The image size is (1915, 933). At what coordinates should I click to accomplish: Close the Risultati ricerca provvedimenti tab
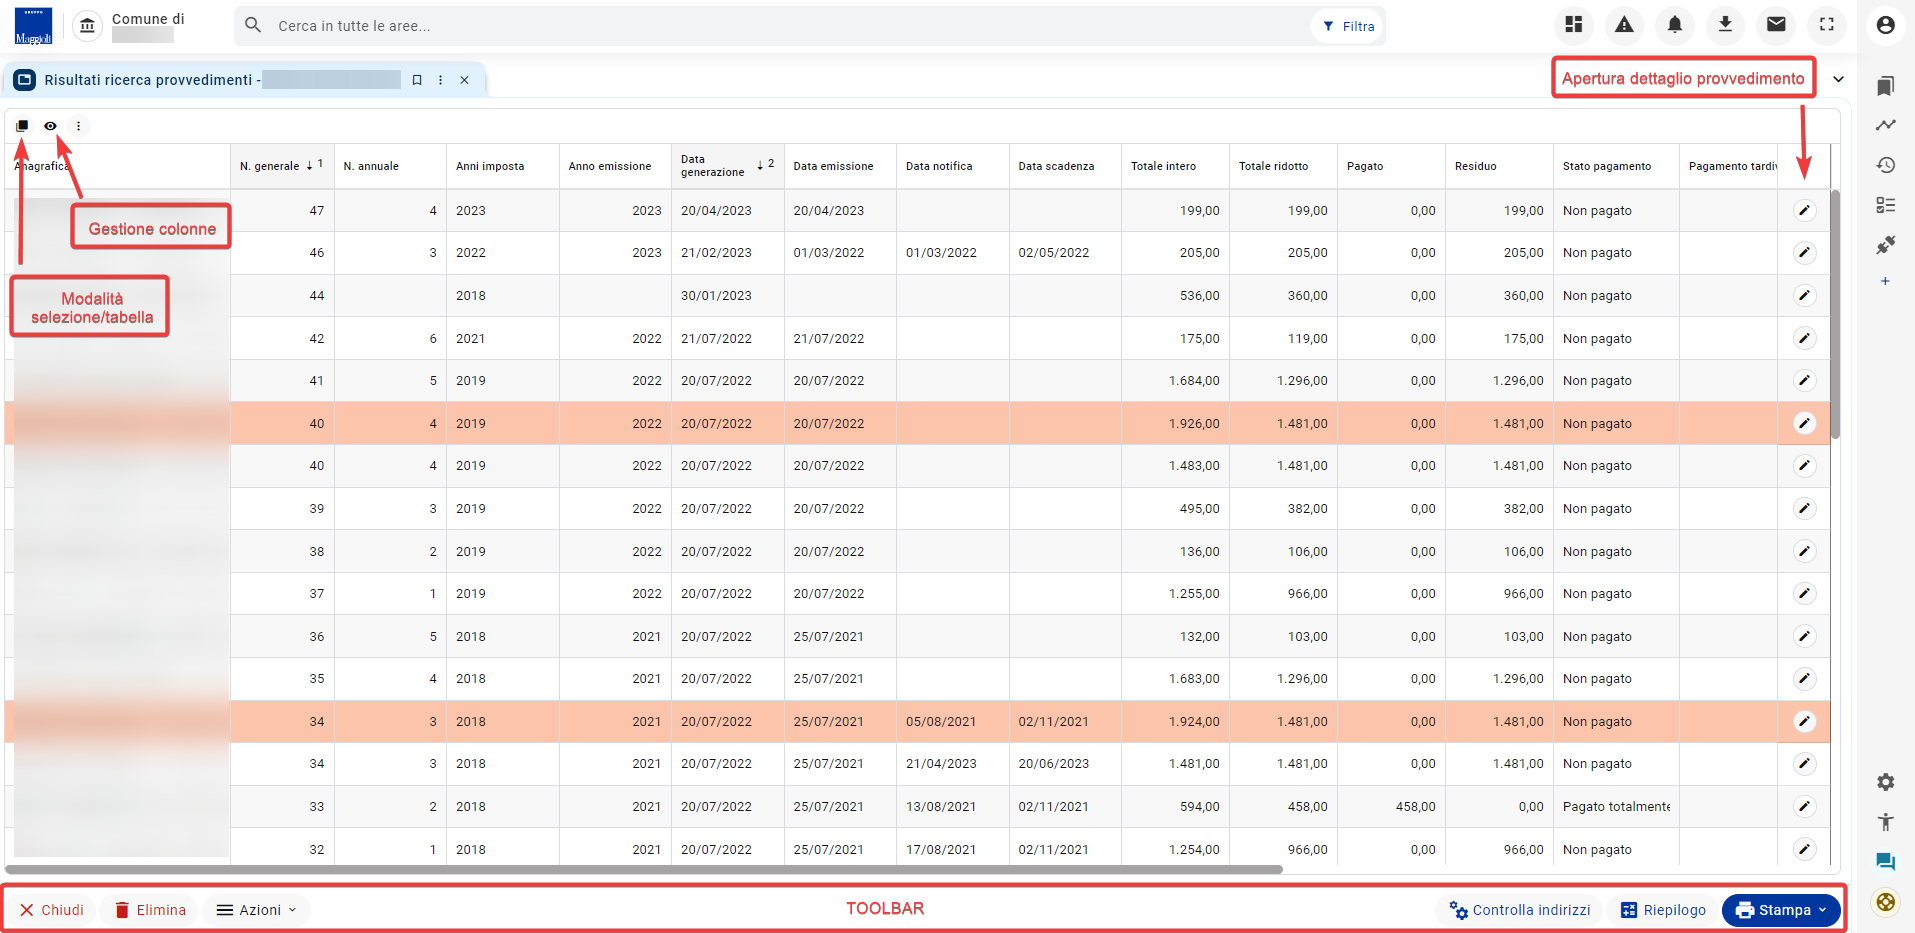[464, 80]
